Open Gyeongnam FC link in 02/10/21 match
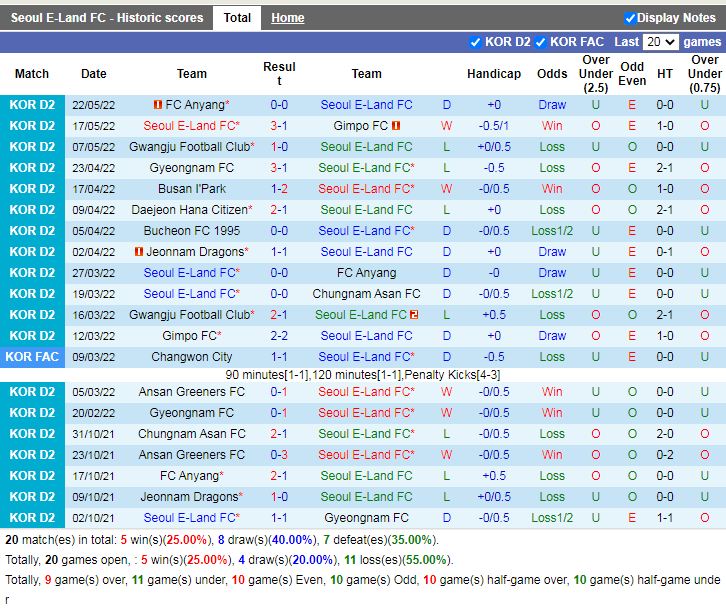The height and width of the screenshot is (609, 726). (x=366, y=518)
